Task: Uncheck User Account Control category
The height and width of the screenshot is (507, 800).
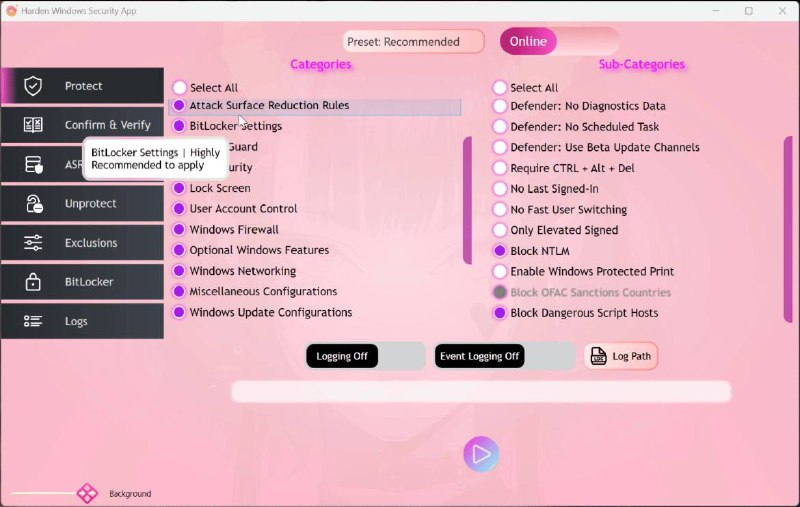Action: [x=179, y=209]
